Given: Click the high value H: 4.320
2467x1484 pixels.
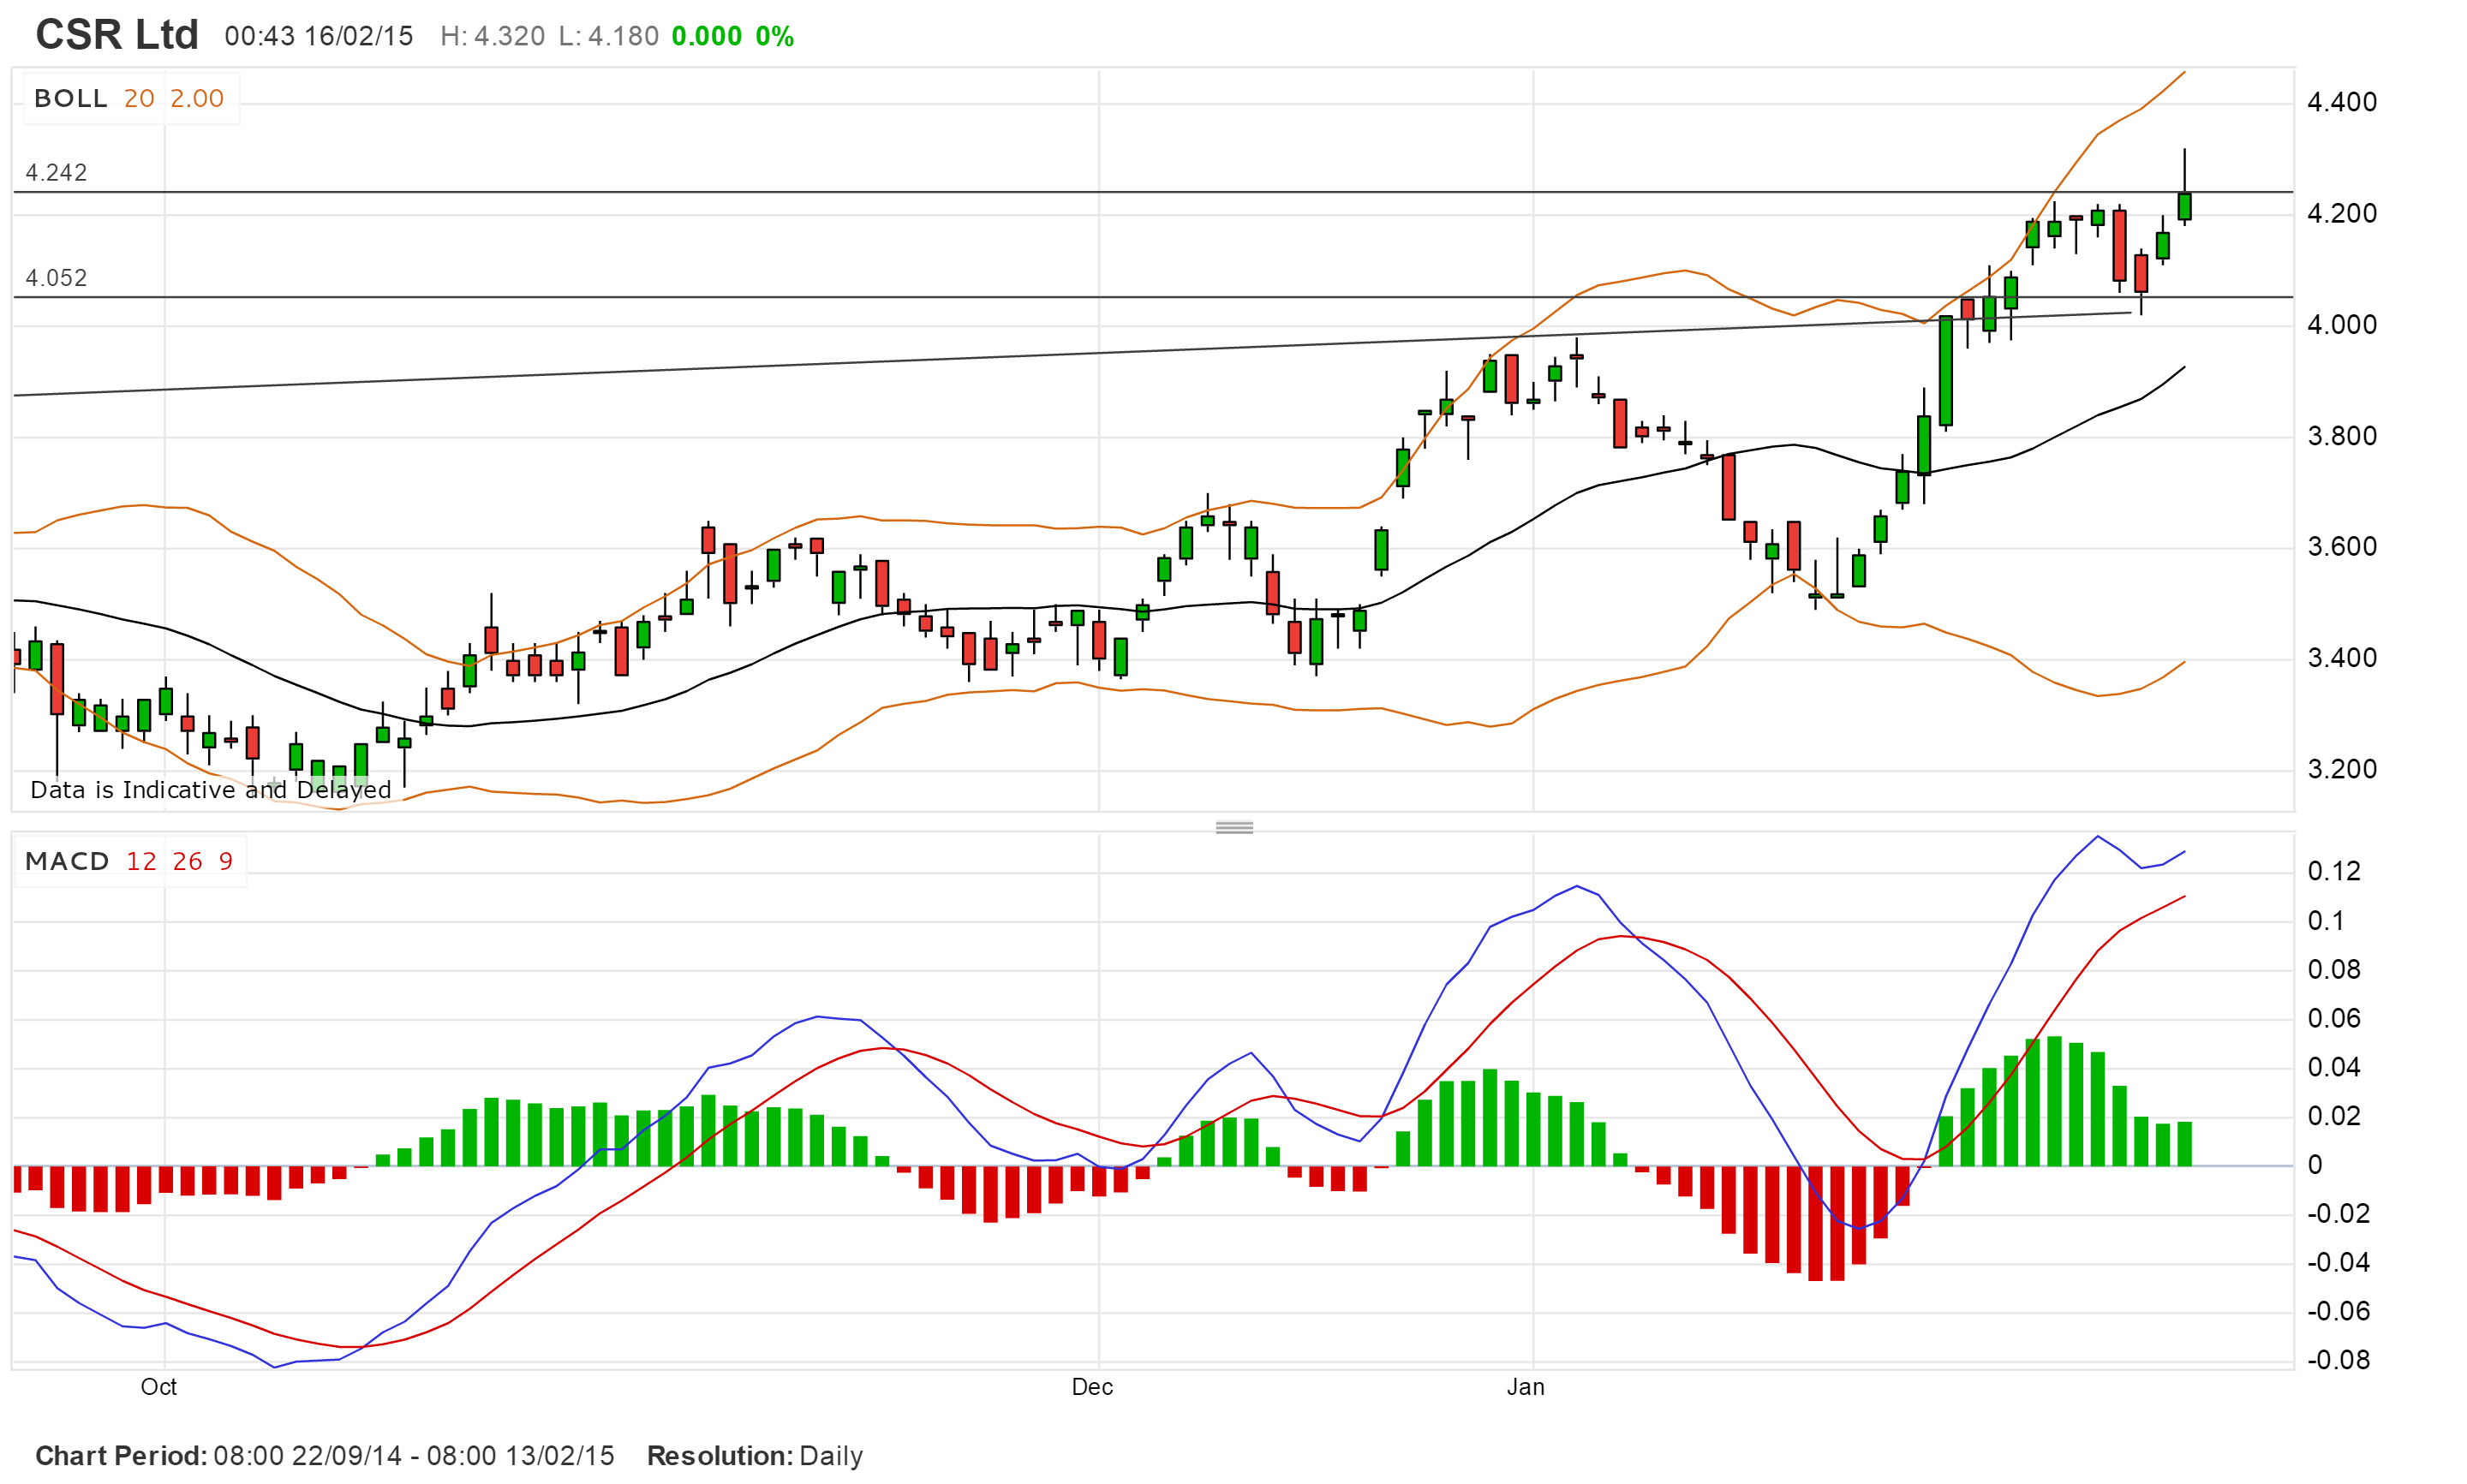Looking at the screenshot, I should click(x=492, y=36).
